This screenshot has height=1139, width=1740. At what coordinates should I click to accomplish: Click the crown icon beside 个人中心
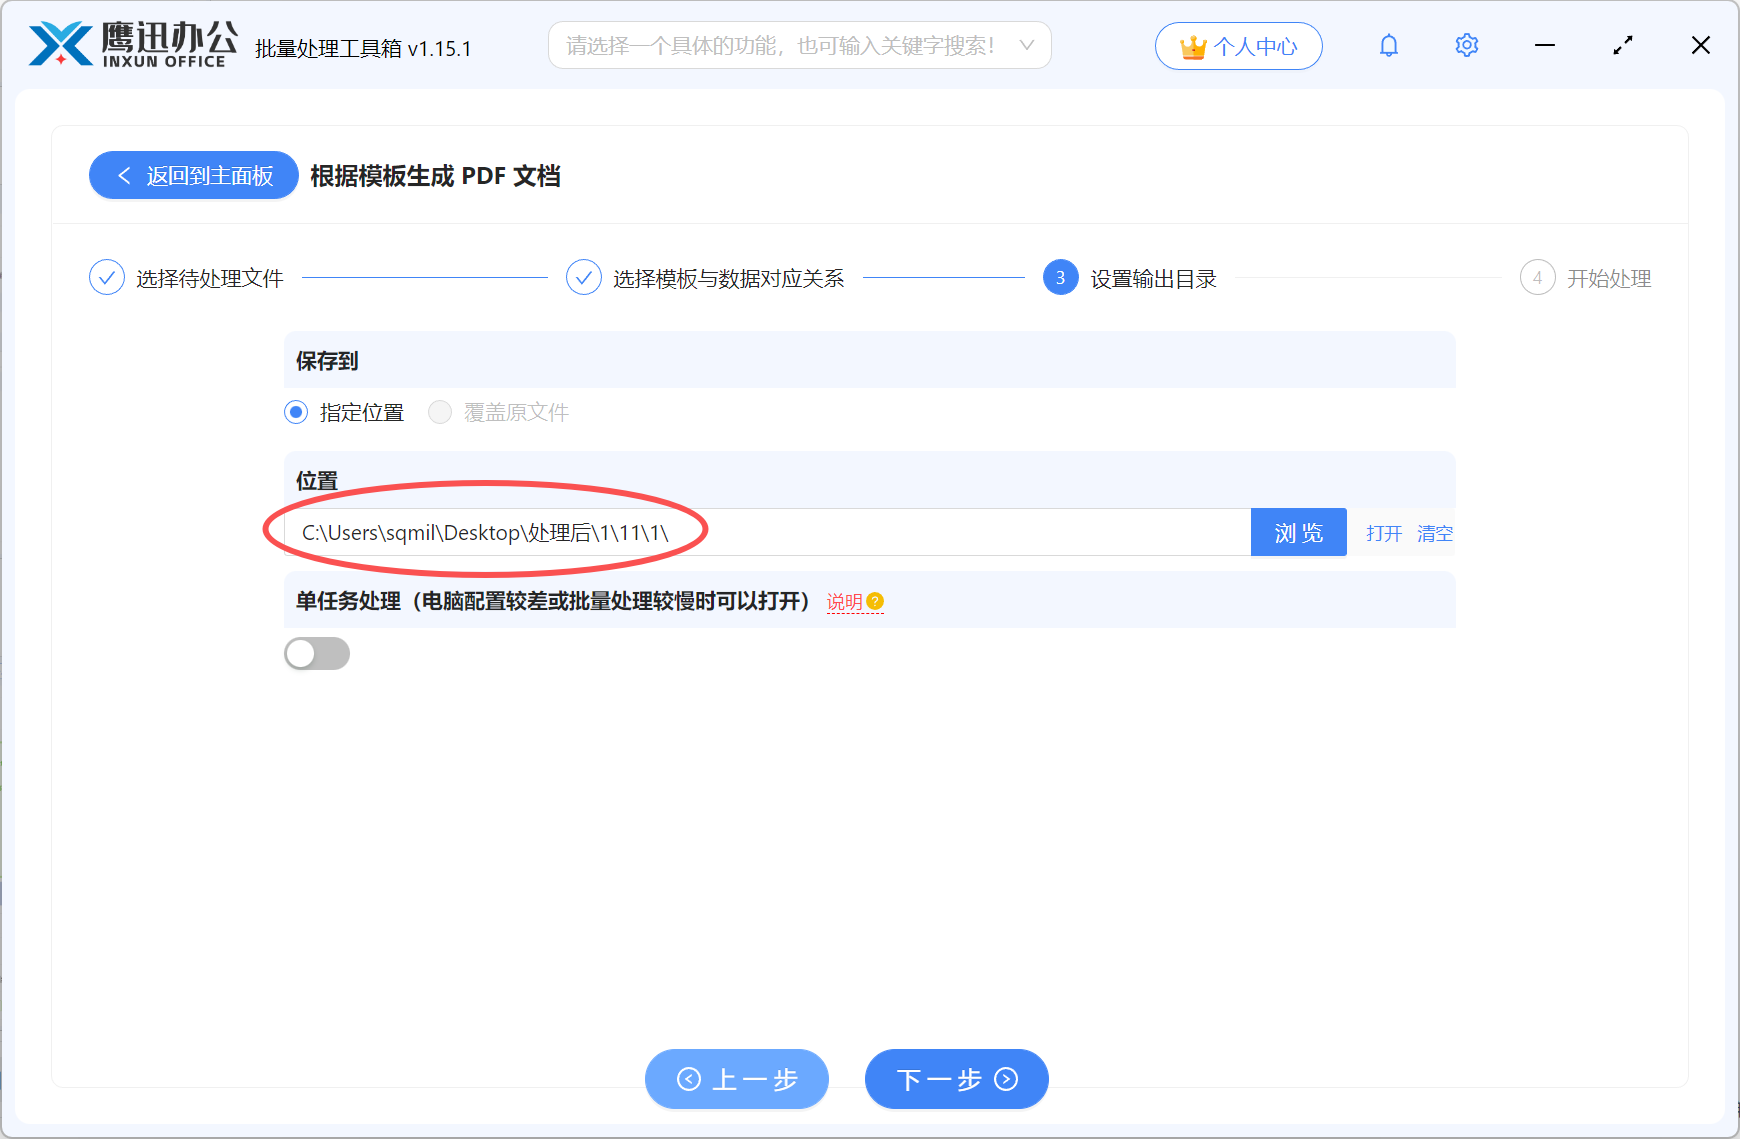tap(1193, 45)
